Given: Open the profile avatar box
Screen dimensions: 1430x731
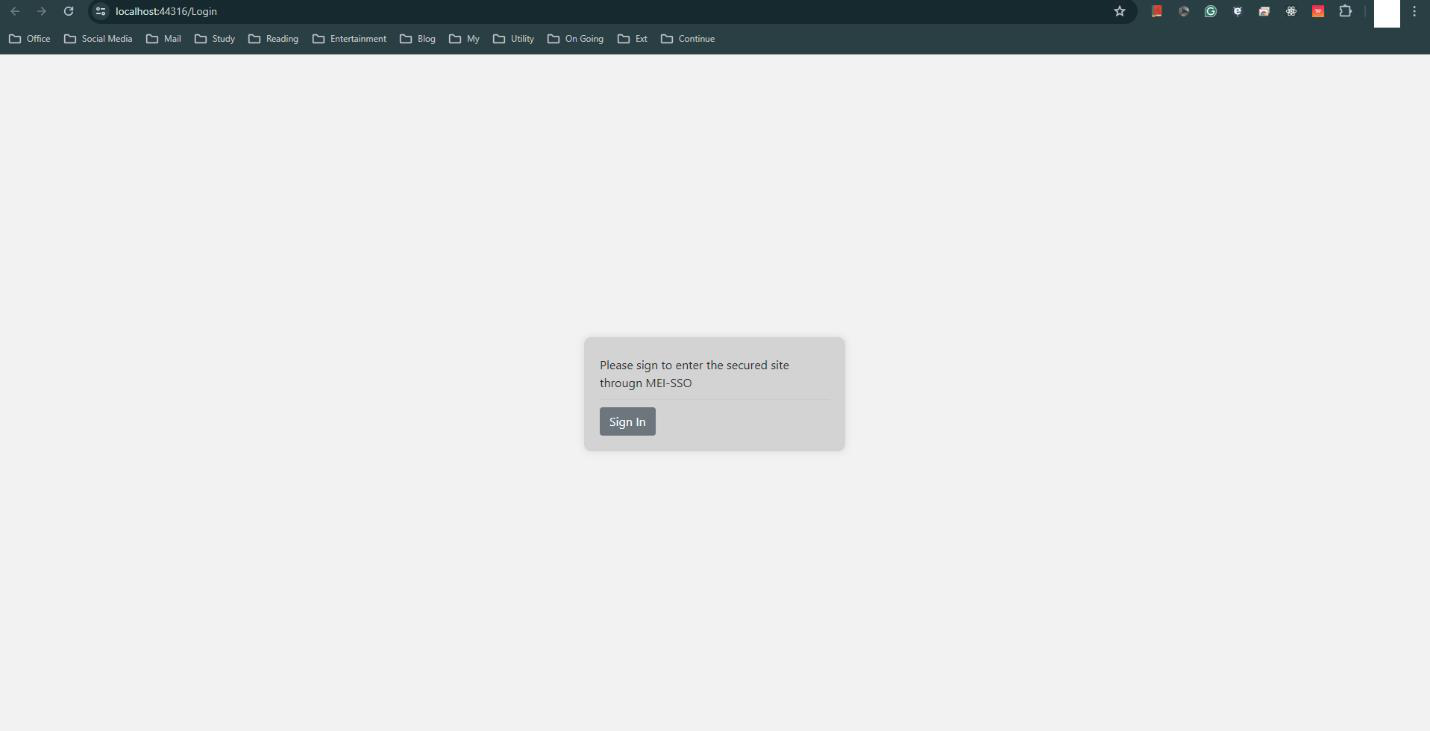Looking at the screenshot, I should [1387, 13].
